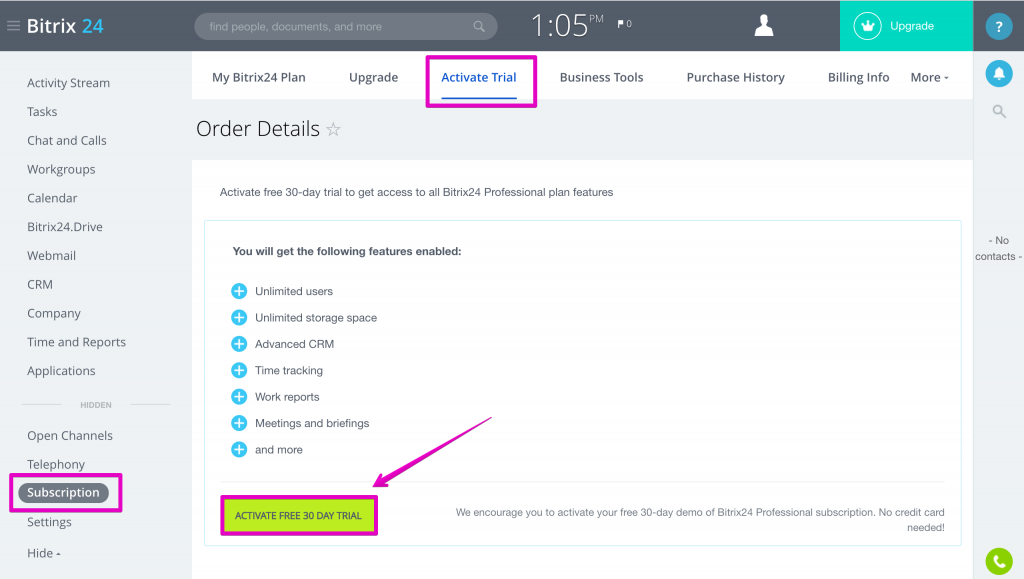Image resolution: width=1024 pixels, height=579 pixels.
Task: Click the search magnifier in the top search box
Action: point(479,27)
